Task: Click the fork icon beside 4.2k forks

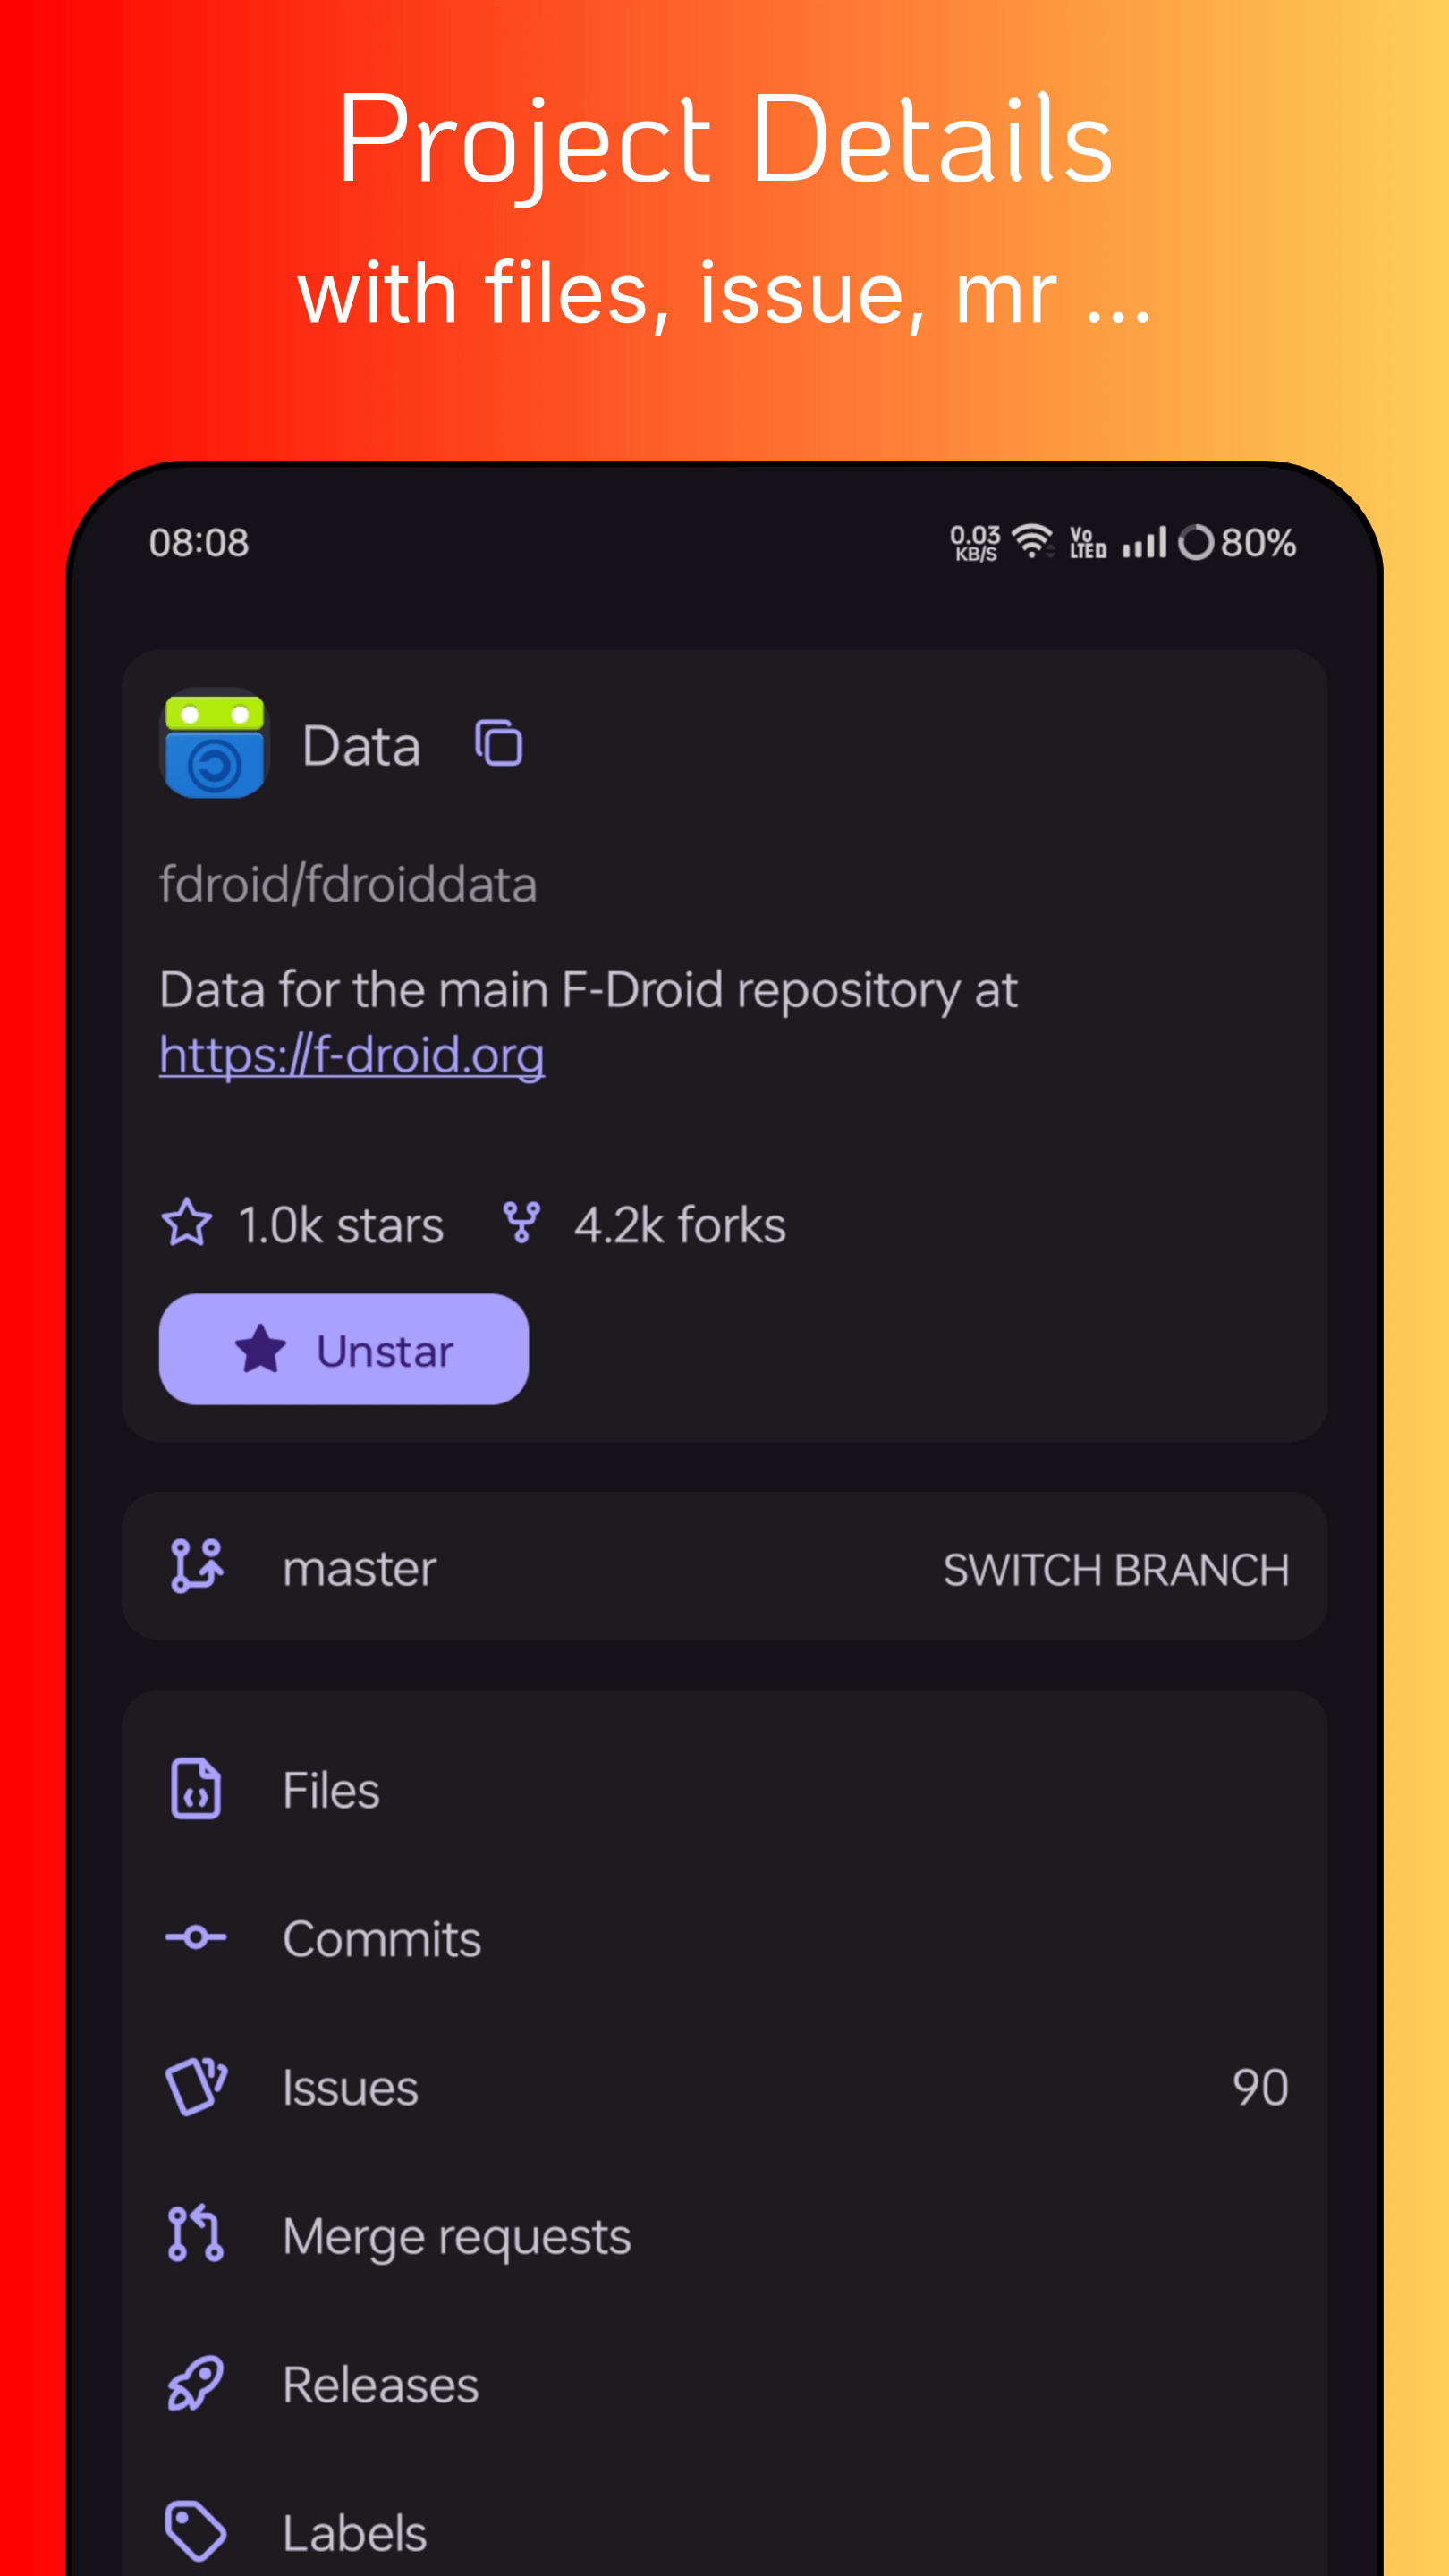Action: 521,1223
